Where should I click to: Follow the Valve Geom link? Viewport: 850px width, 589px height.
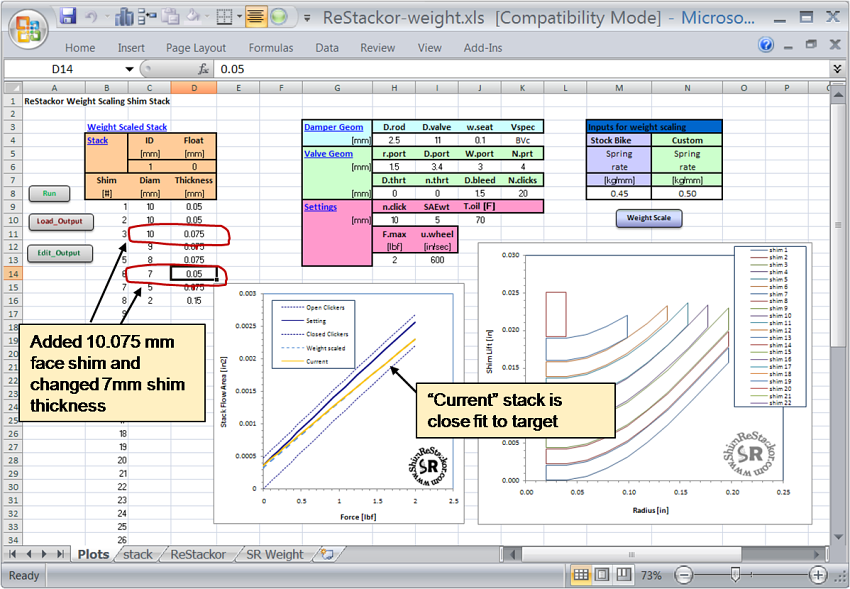click(x=329, y=153)
